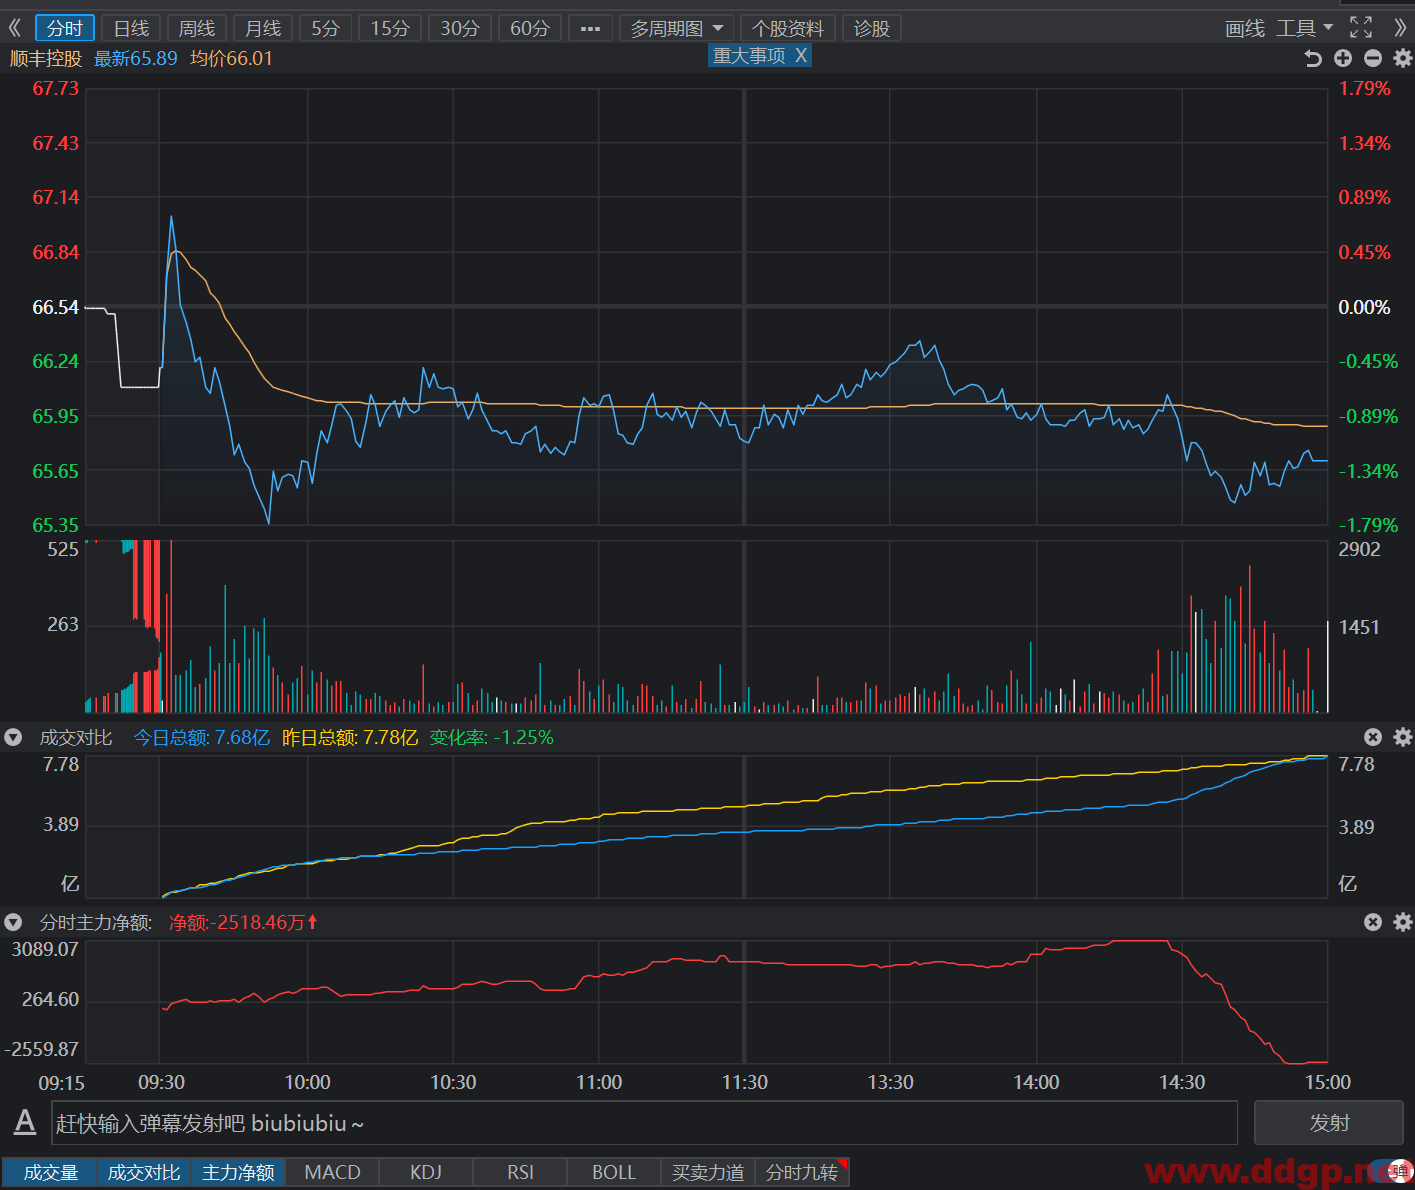Open 多周期图 dropdown

pyautogui.click(x=677, y=29)
